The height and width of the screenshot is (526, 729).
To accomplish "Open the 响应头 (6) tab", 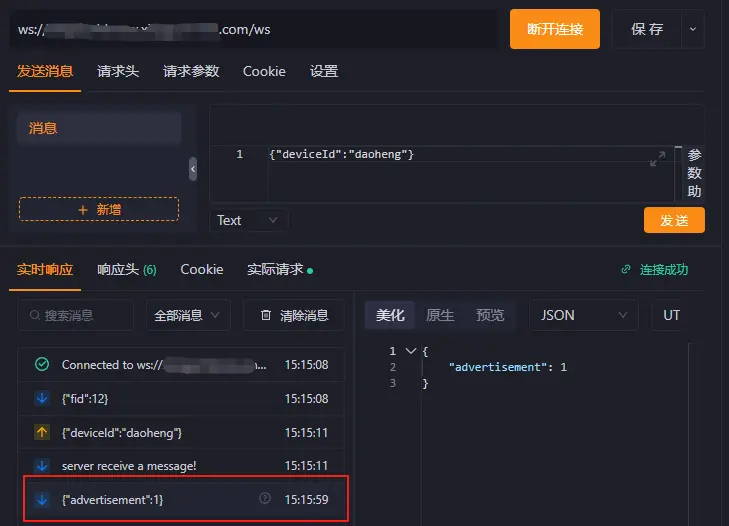I will click(126, 269).
